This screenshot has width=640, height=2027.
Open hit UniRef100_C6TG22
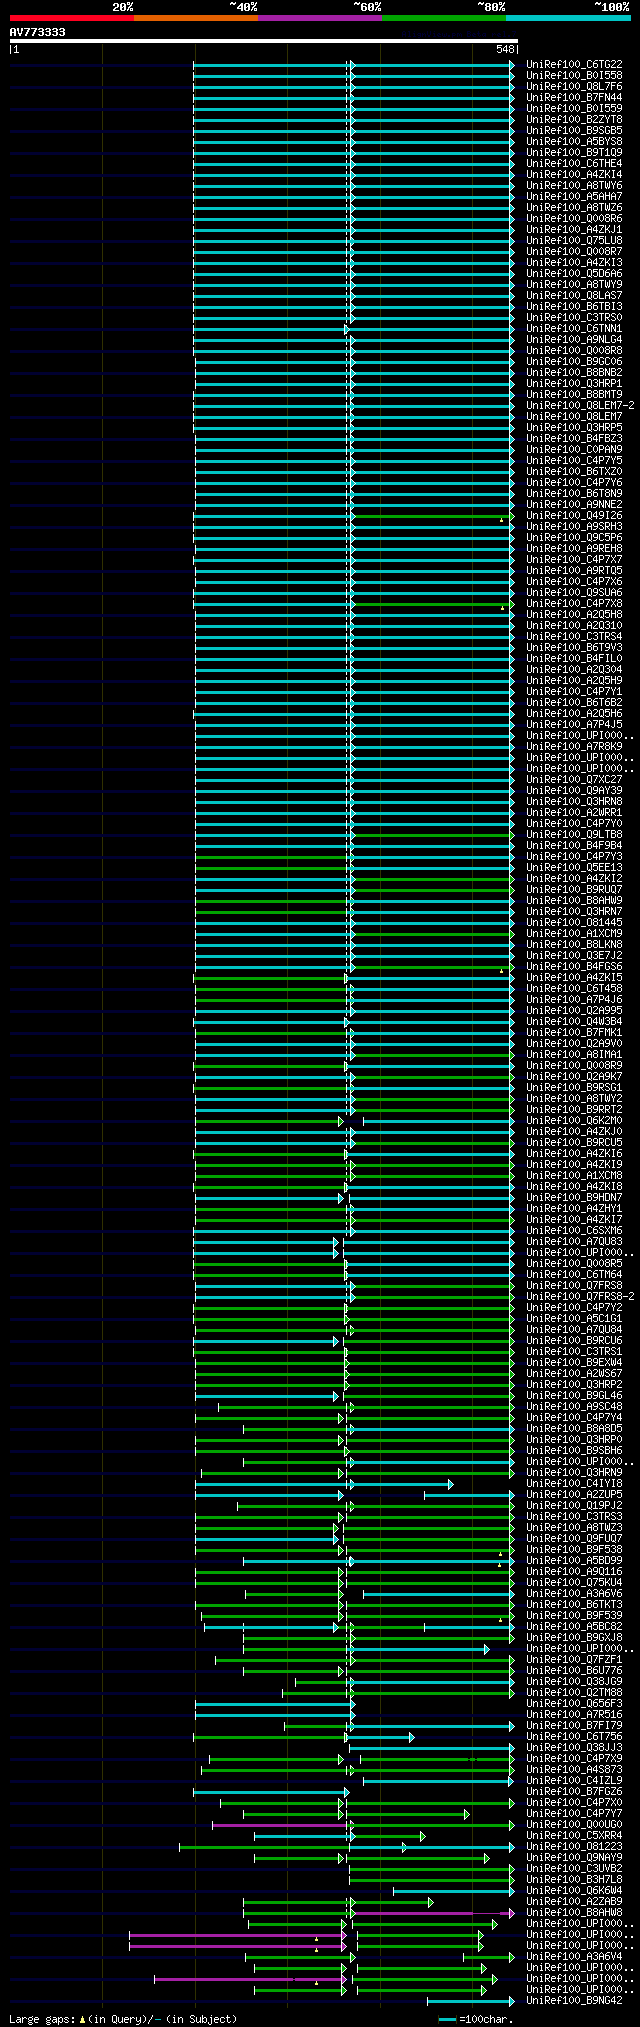coord(574,65)
